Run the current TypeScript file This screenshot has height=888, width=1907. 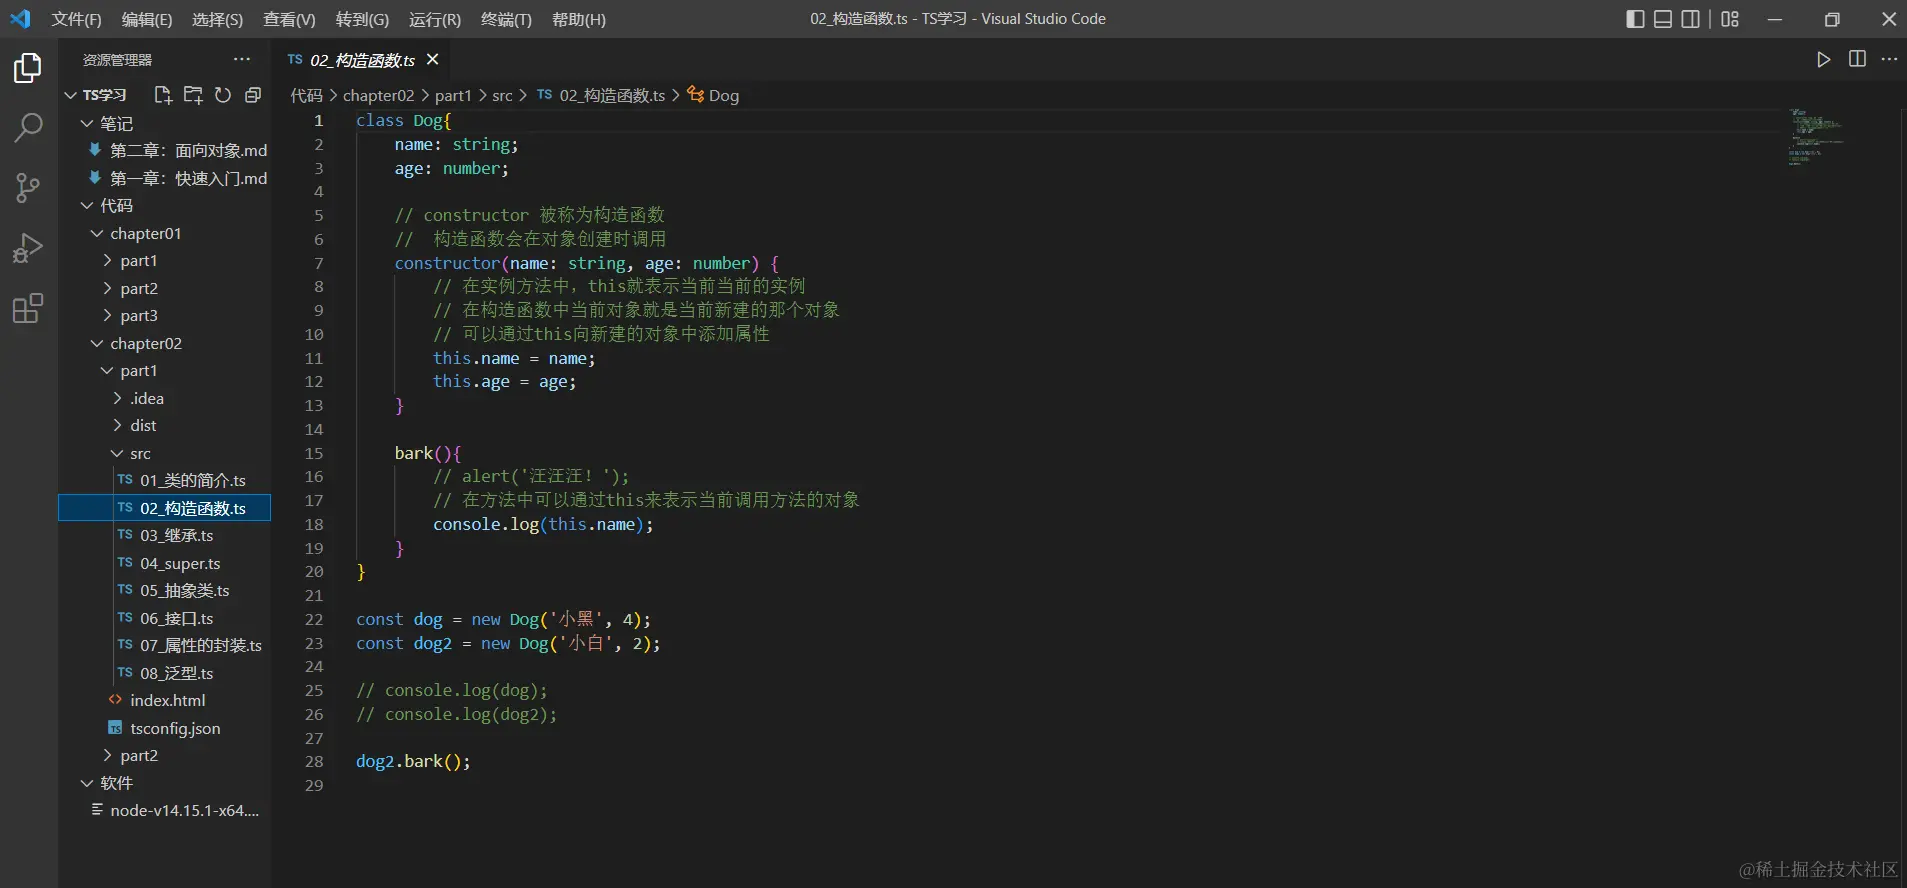click(1824, 60)
